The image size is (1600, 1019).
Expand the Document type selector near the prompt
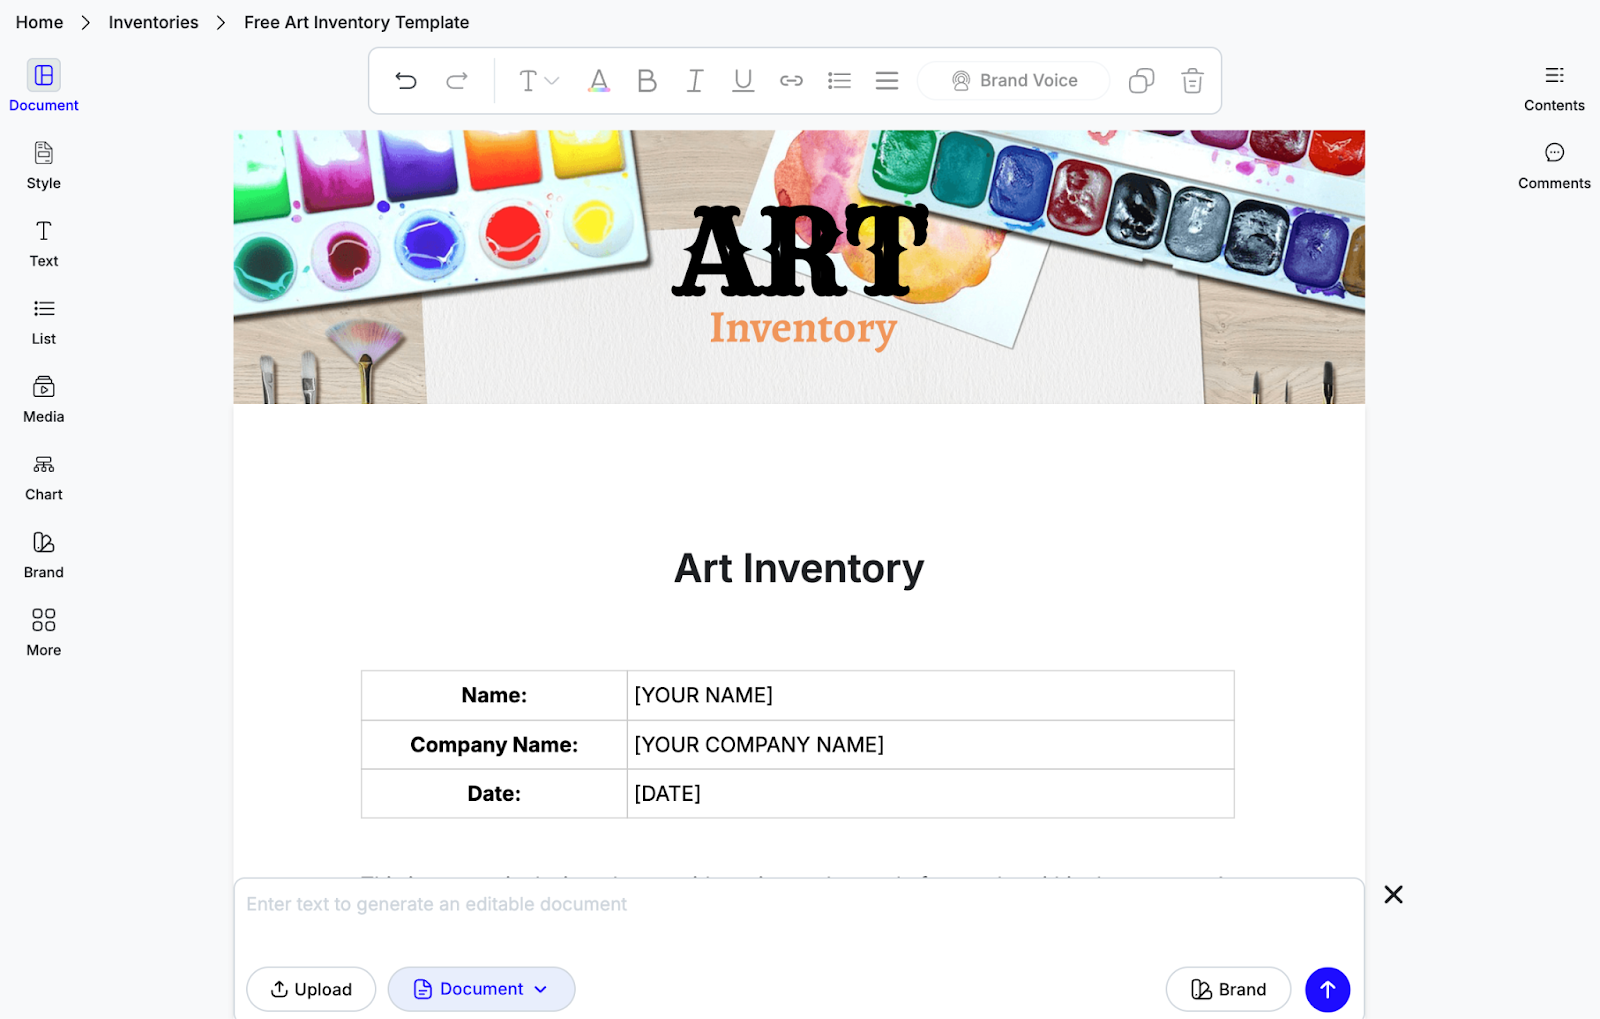click(x=481, y=989)
